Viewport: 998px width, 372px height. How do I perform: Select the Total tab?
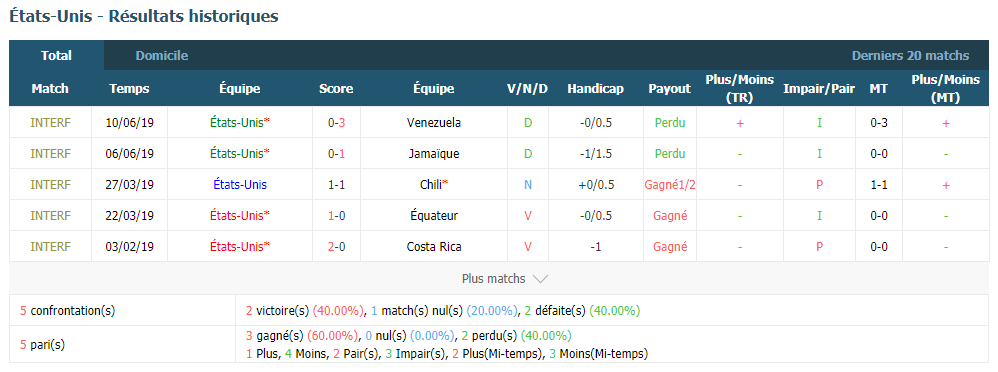point(57,55)
